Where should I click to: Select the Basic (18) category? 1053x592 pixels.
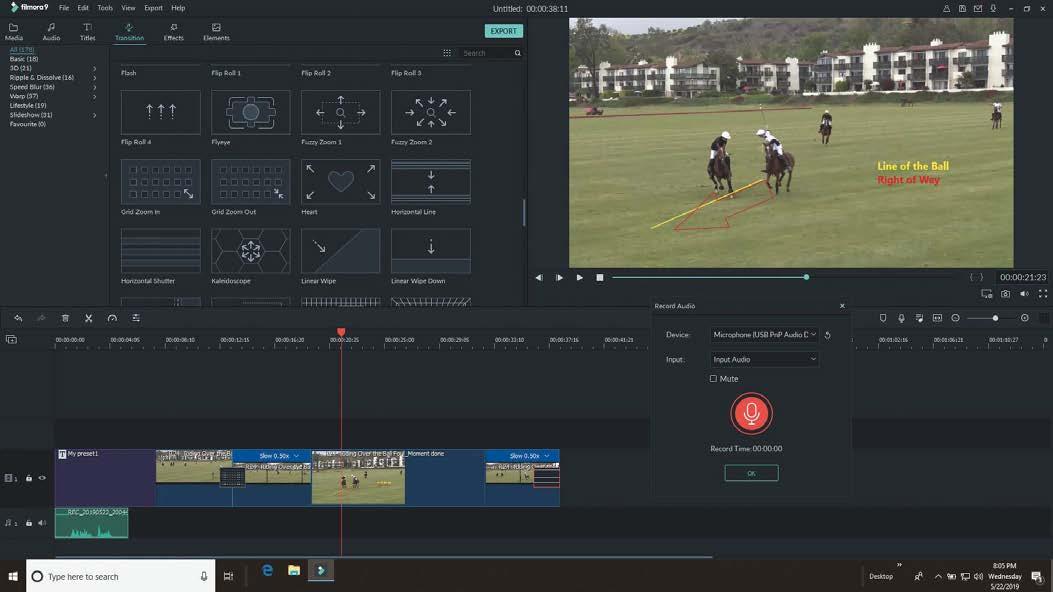tap(24, 59)
